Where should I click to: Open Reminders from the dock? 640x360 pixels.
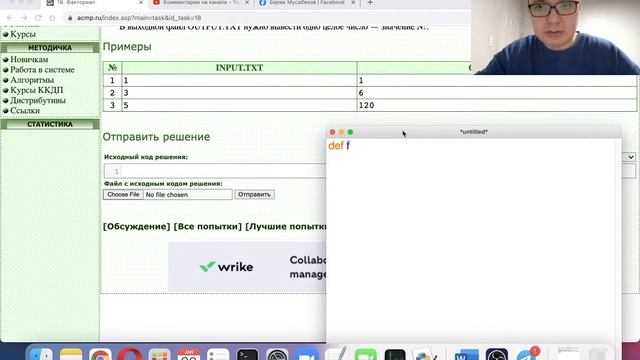click(218, 353)
